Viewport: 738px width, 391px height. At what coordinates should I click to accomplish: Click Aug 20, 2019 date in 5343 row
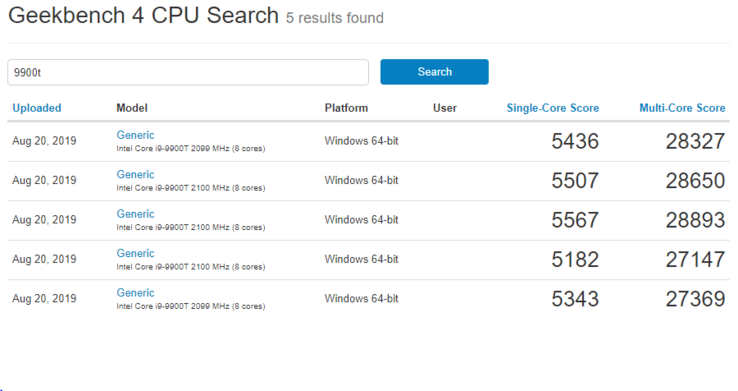44,299
